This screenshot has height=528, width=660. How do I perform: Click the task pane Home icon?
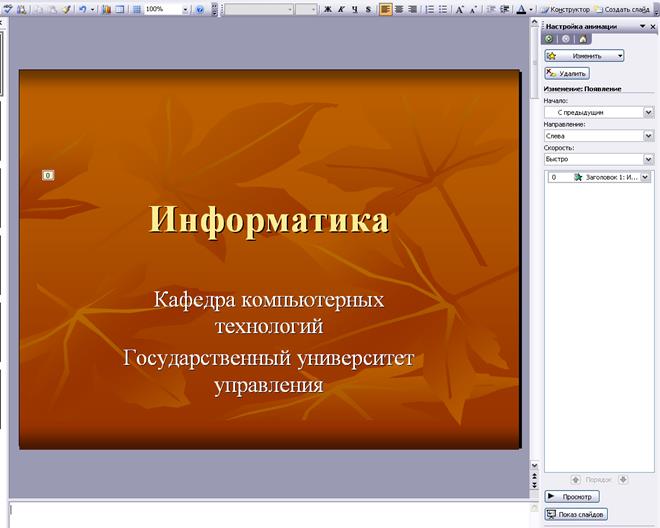(583, 39)
